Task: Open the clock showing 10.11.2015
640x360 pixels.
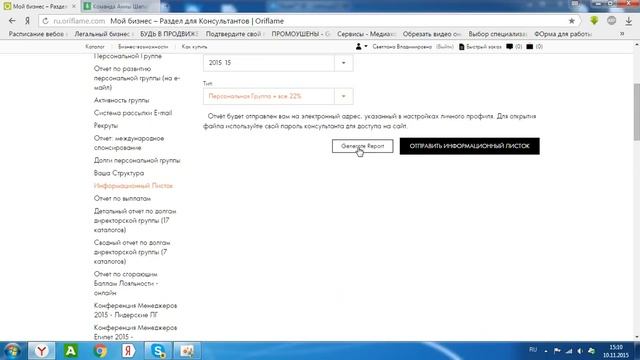Action: click(x=616, y=351)
